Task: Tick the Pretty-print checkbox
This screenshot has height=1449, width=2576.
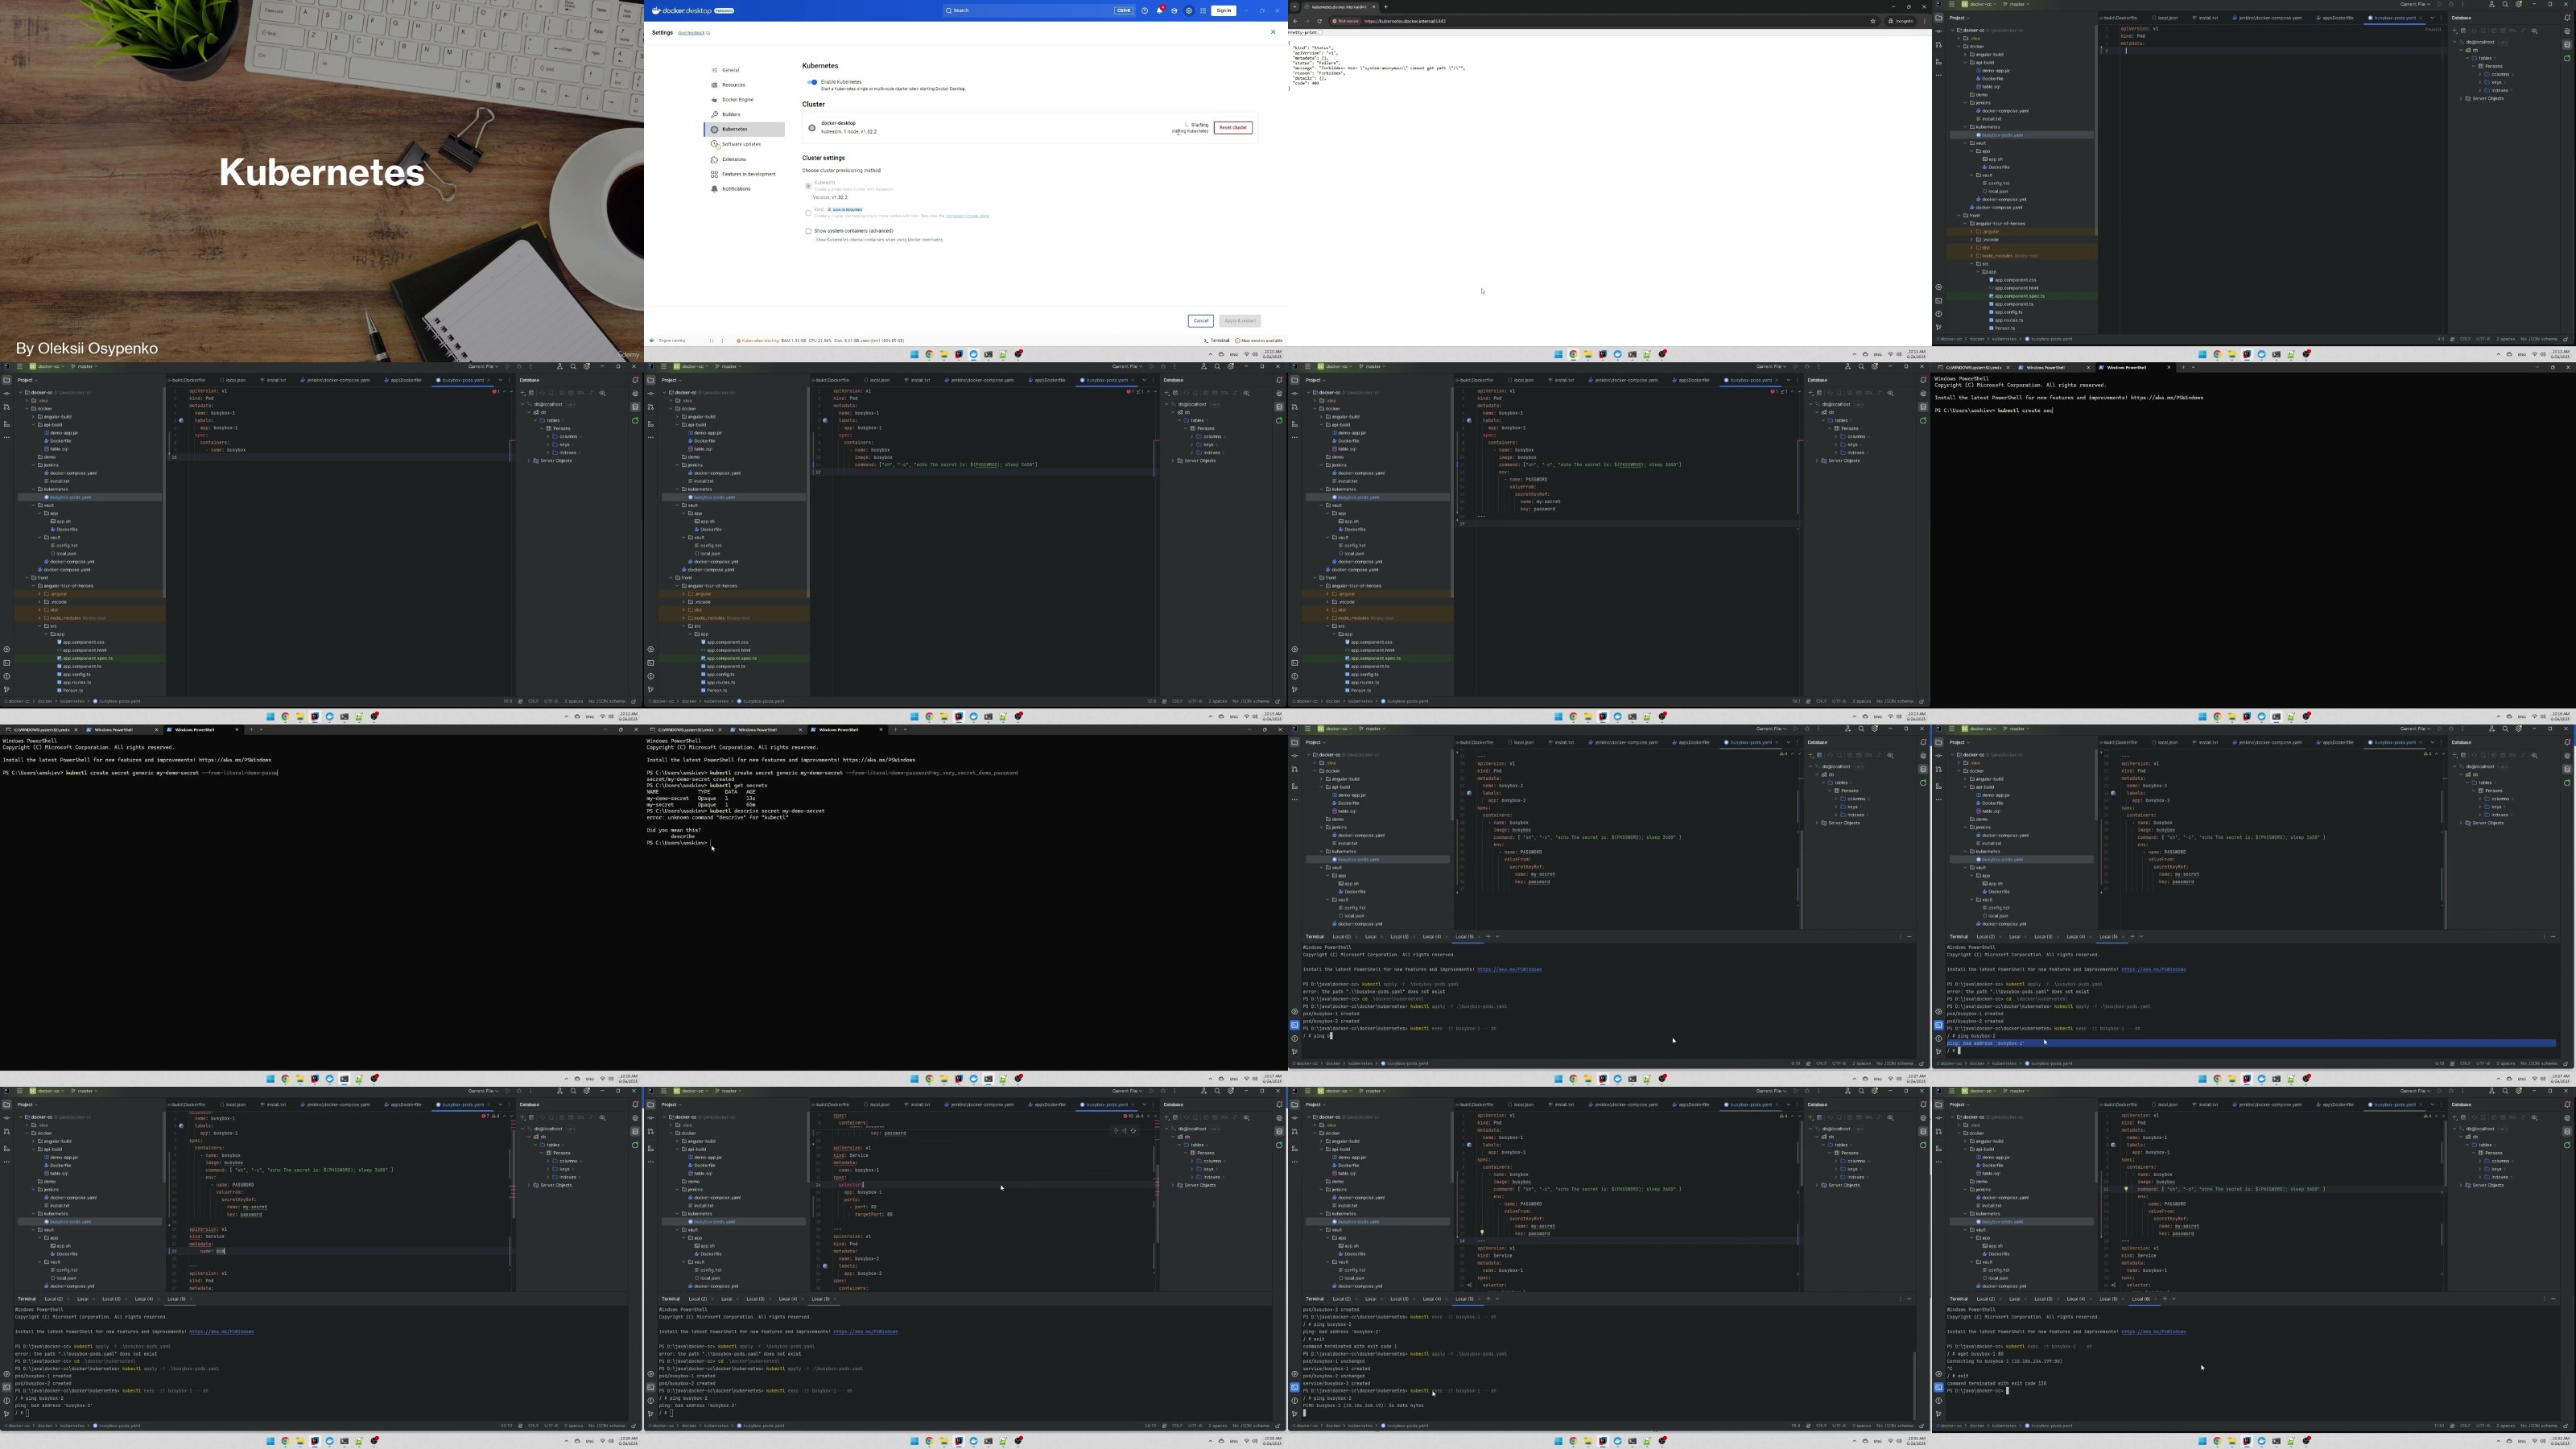Action: pos(1321,33)
